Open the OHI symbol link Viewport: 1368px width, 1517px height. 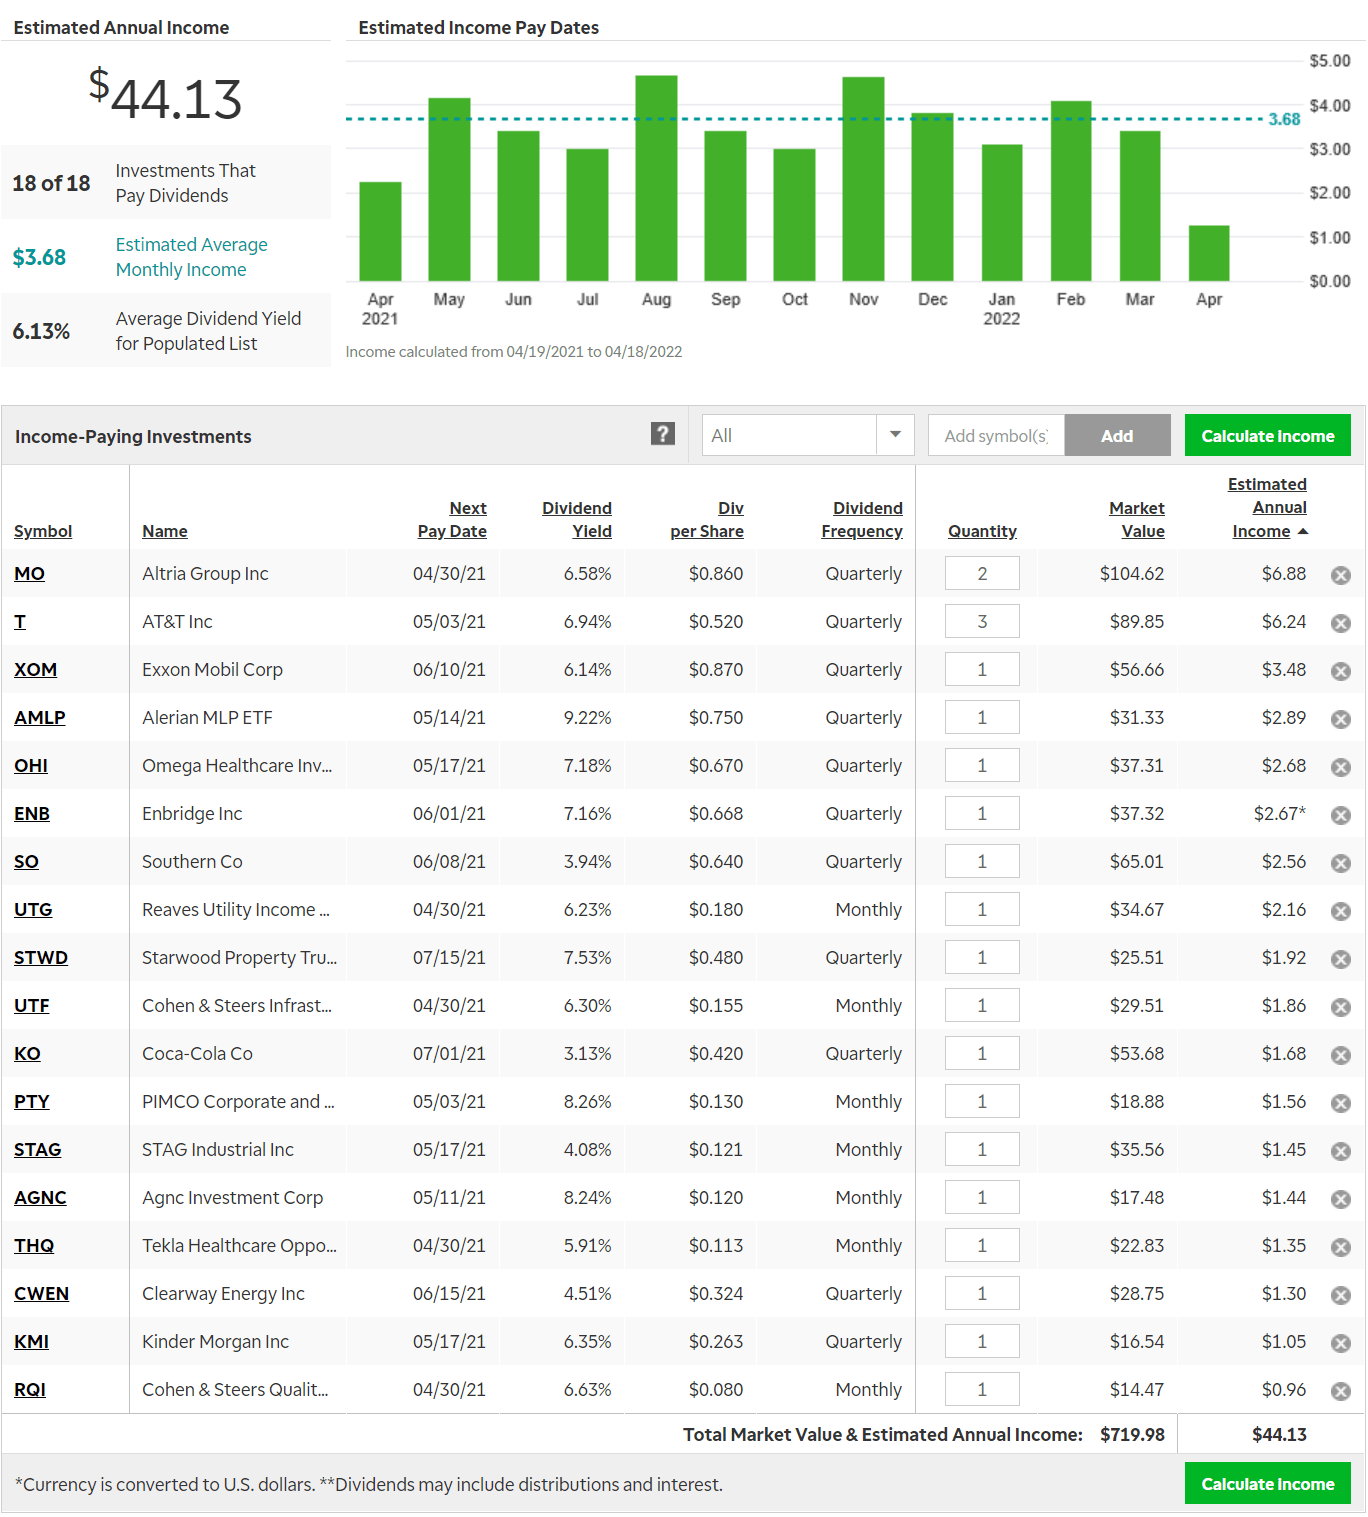click(x=31, y=765)
